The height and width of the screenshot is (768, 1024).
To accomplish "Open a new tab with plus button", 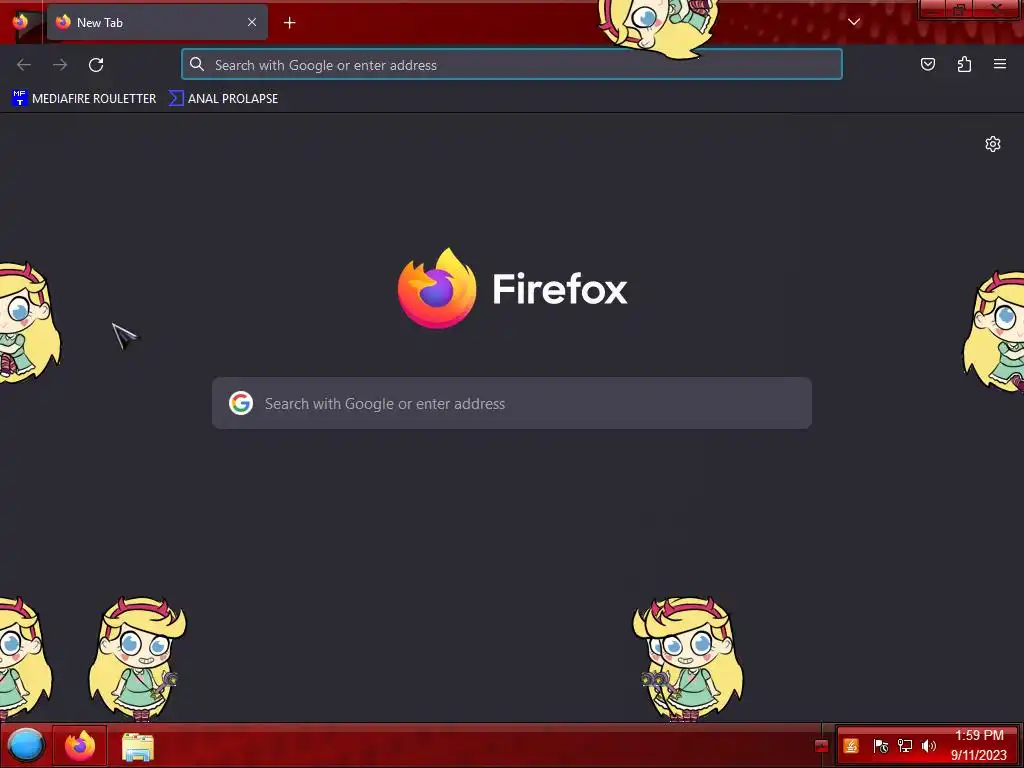I will [289, 23].
